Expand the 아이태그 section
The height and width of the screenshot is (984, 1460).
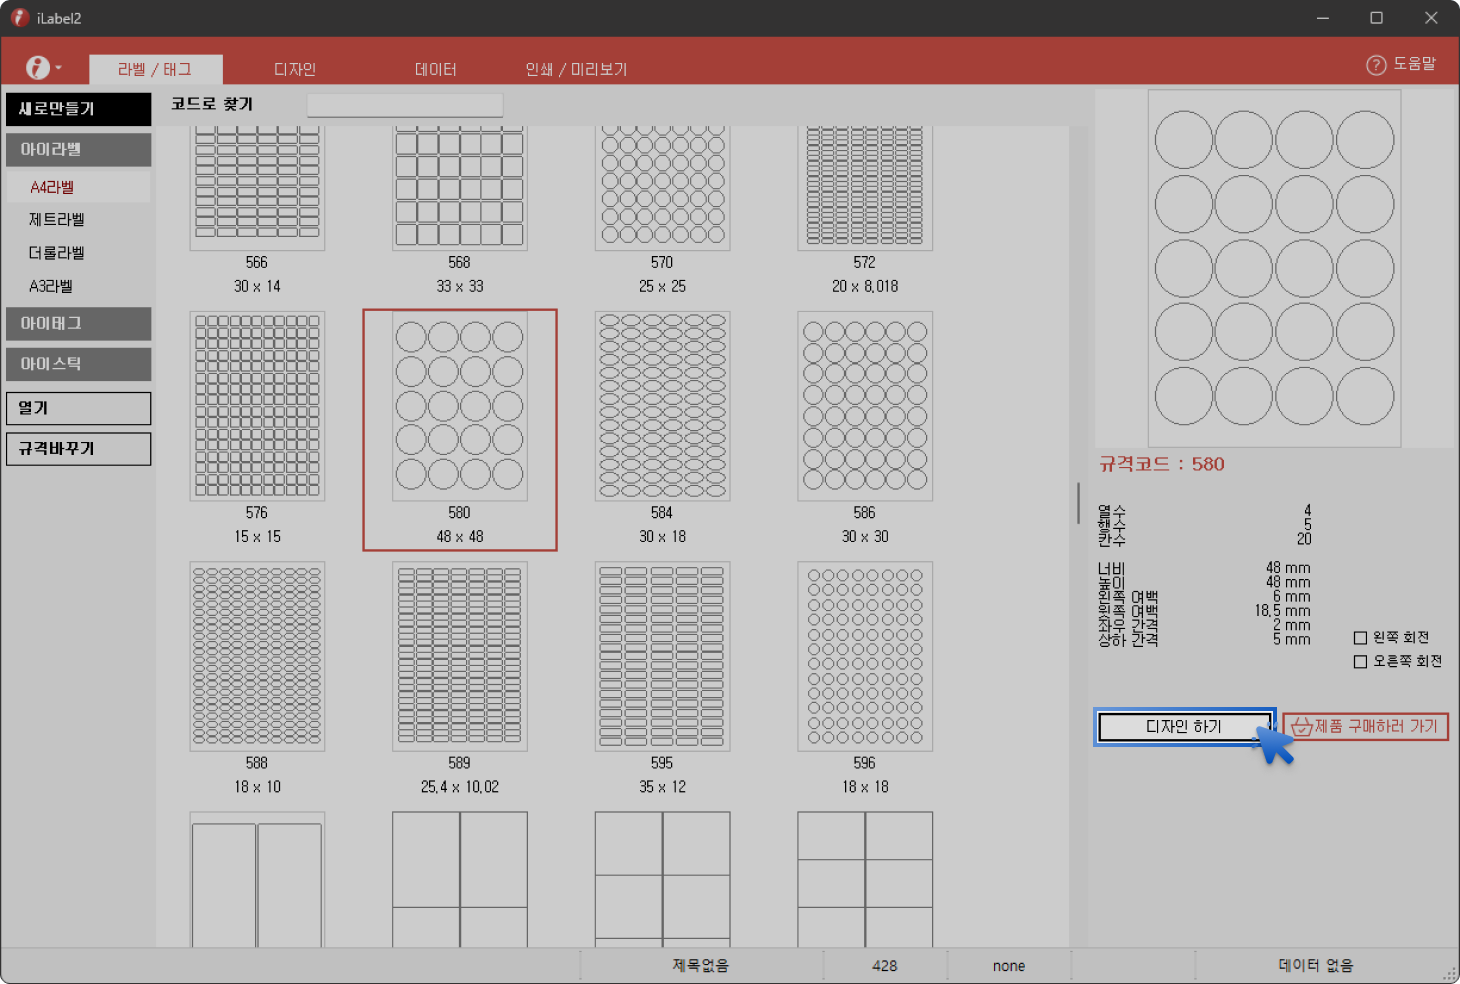point(78,324)
